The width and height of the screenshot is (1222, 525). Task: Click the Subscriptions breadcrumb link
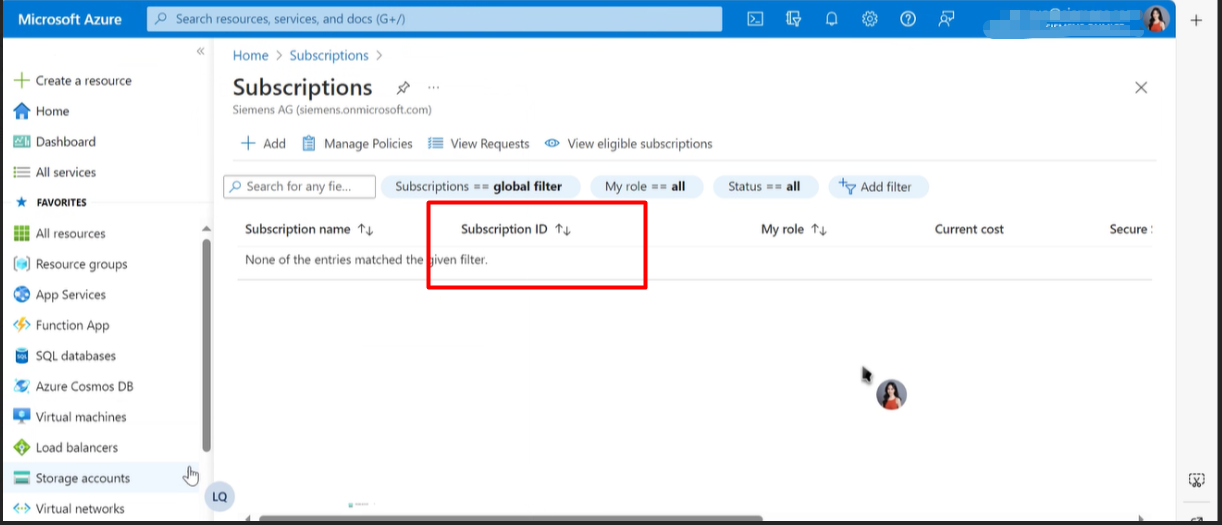click(329, 56)
